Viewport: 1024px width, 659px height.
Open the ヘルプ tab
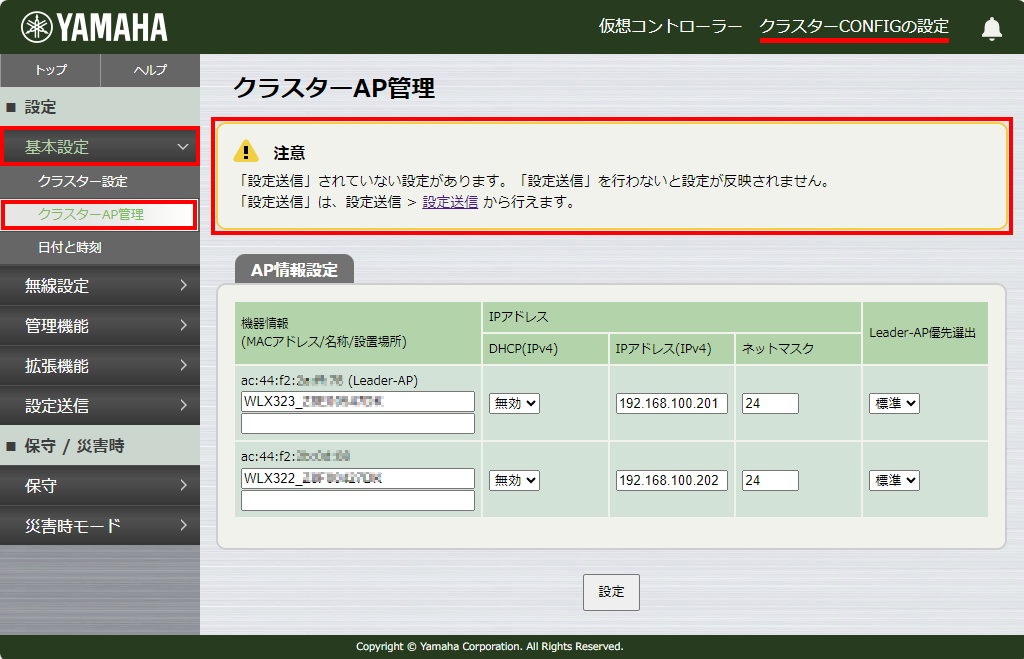pyautogui.click(x=149, y=71)
